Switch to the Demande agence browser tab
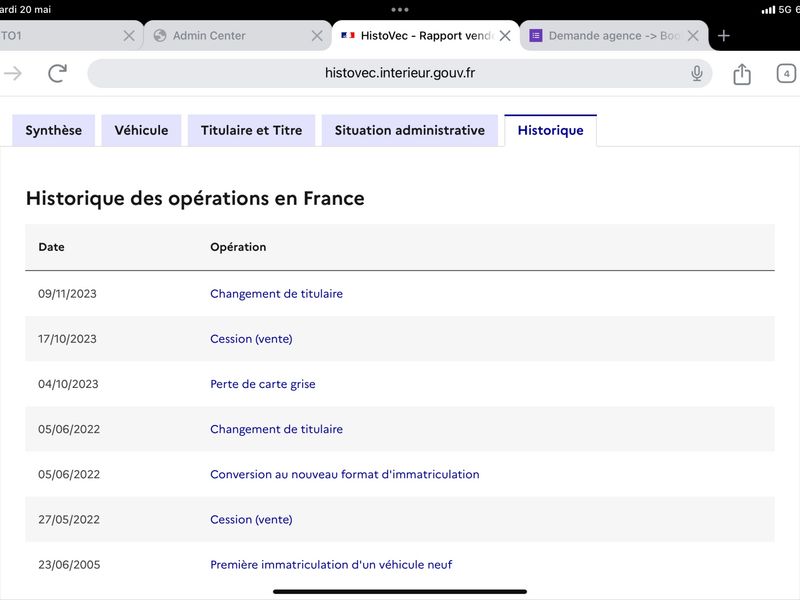The image size is (800, 600). [614, 36]
